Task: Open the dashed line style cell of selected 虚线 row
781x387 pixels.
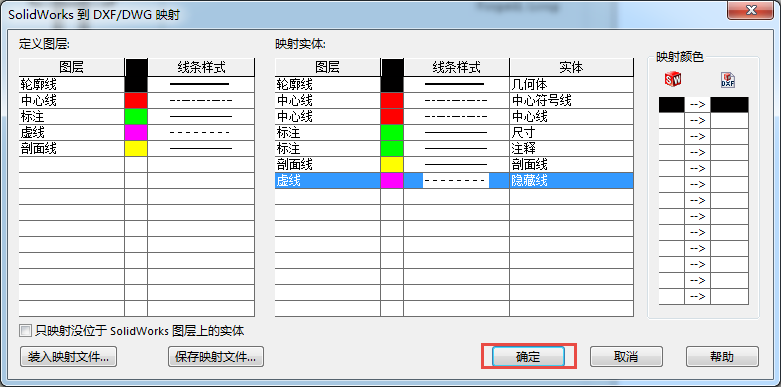Action: point(456,181)
